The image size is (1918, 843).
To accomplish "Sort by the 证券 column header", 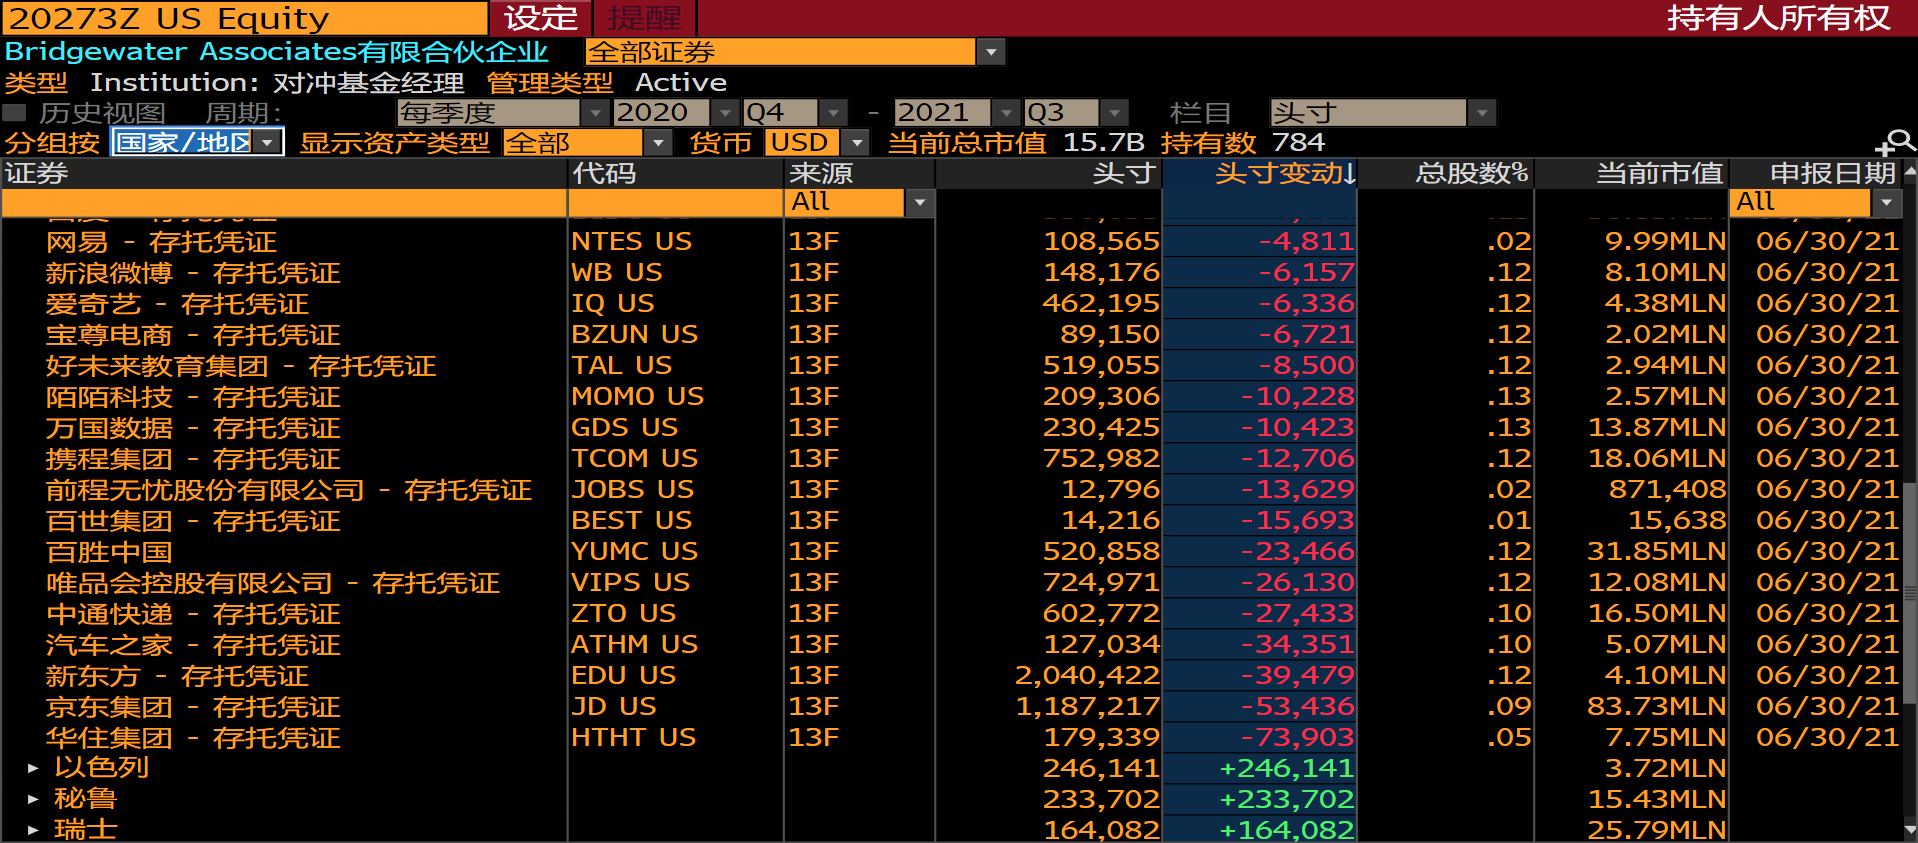I will pos(284,174).
